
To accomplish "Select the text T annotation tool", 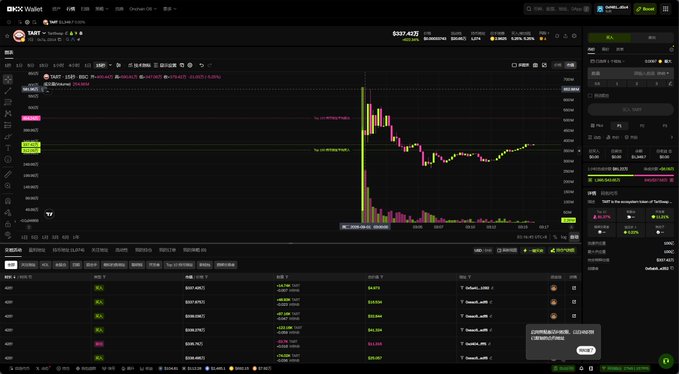I will [x=8, y=148].
